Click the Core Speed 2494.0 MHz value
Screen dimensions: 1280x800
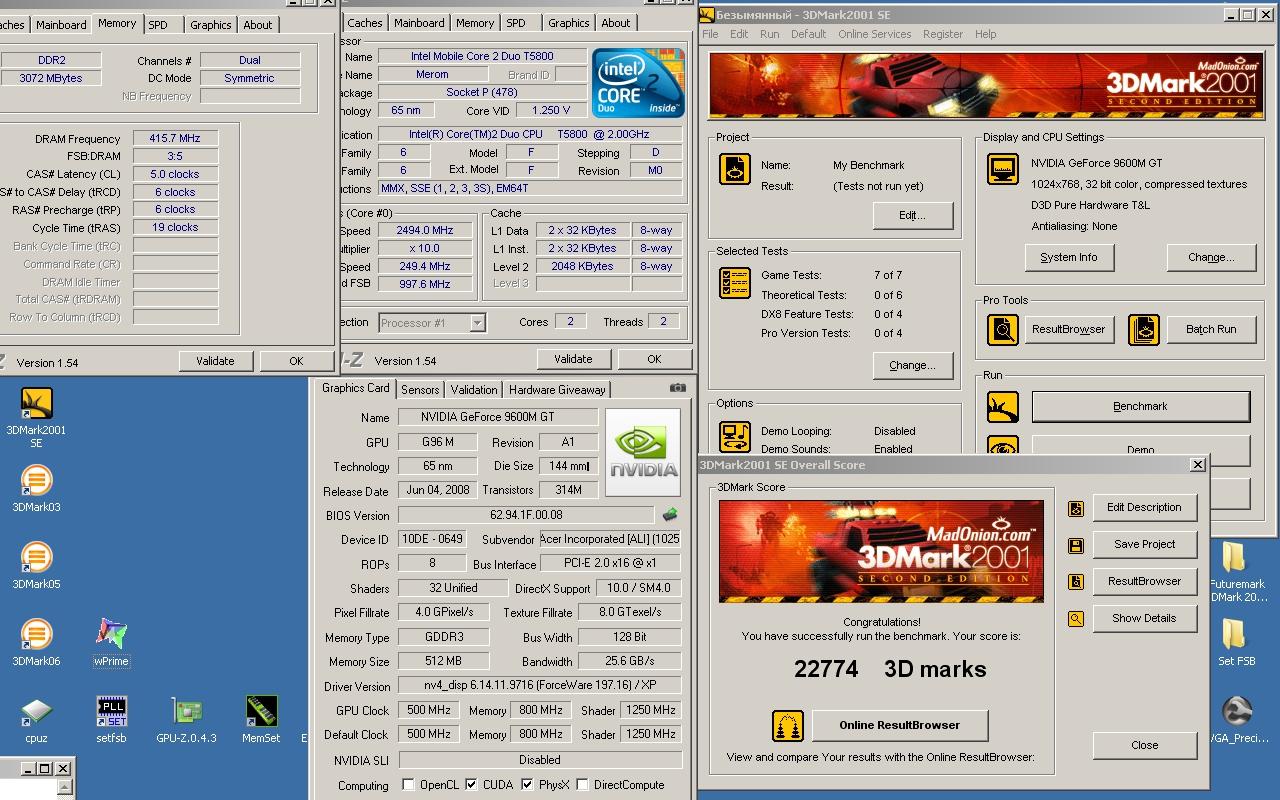pyautogui.click(x=424, y=230)
